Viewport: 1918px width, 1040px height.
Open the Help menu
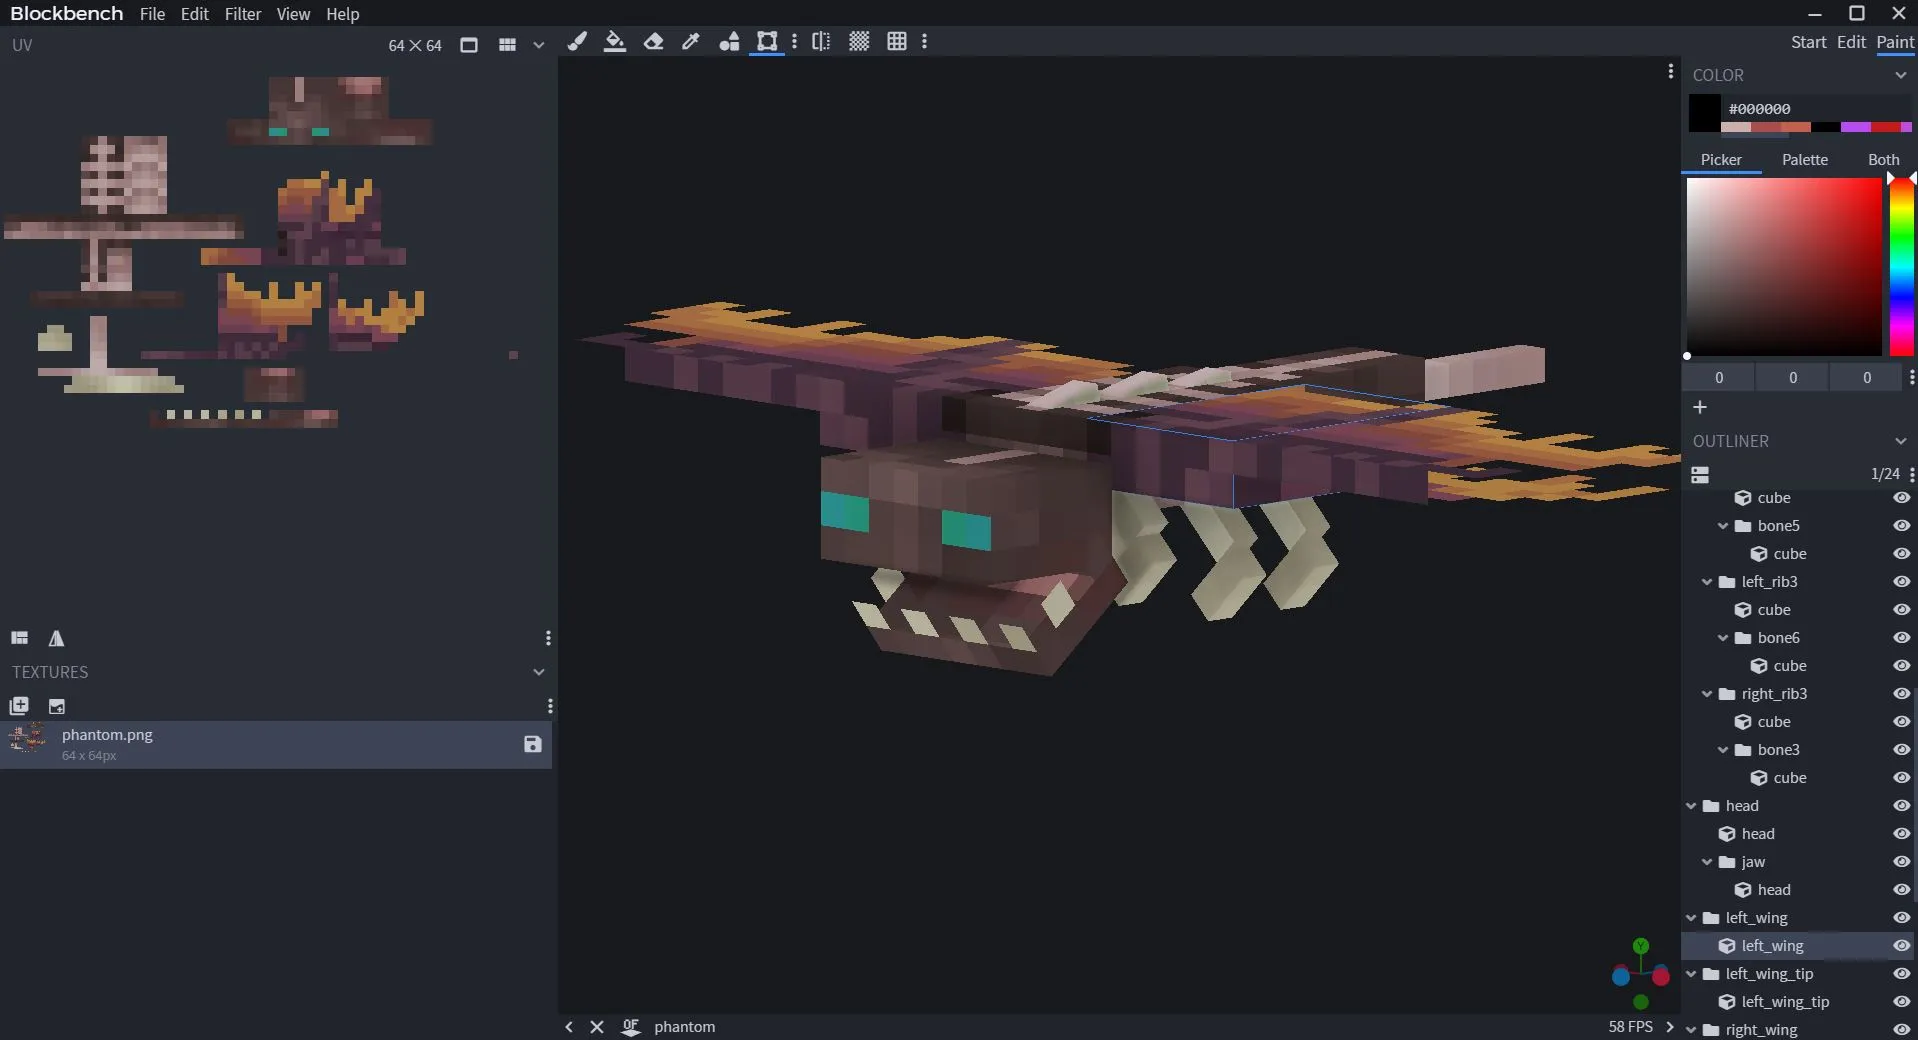tap(343, 14)
